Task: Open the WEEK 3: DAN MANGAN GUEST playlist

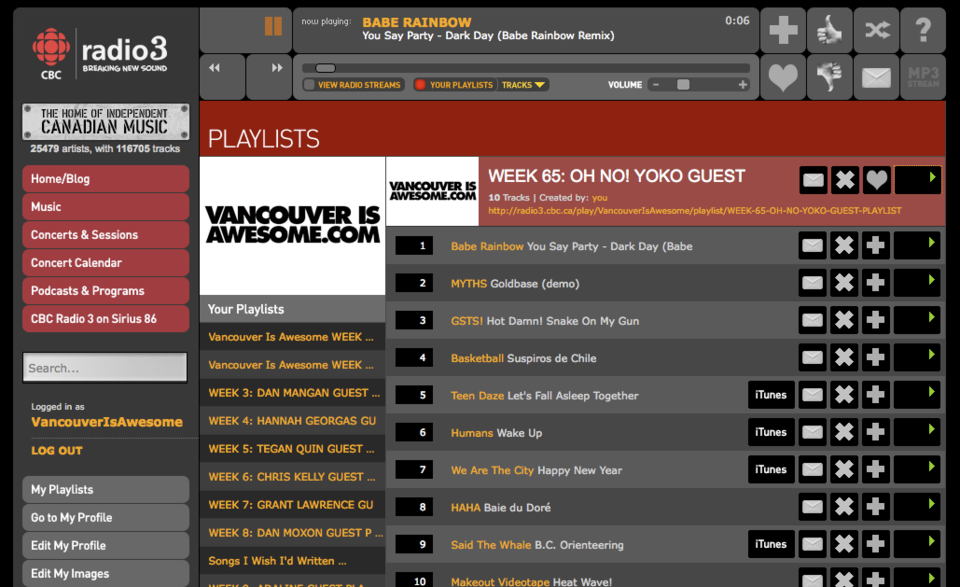Action: coord(293,393)
